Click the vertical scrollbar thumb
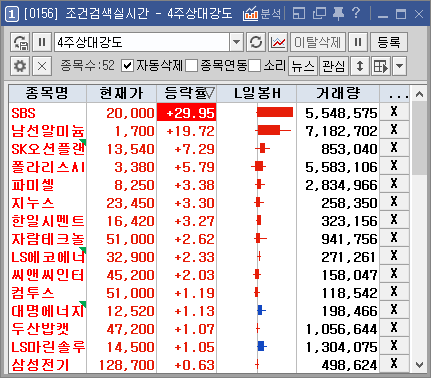Viewport: 431px width, 378px height. coord(419,138)
